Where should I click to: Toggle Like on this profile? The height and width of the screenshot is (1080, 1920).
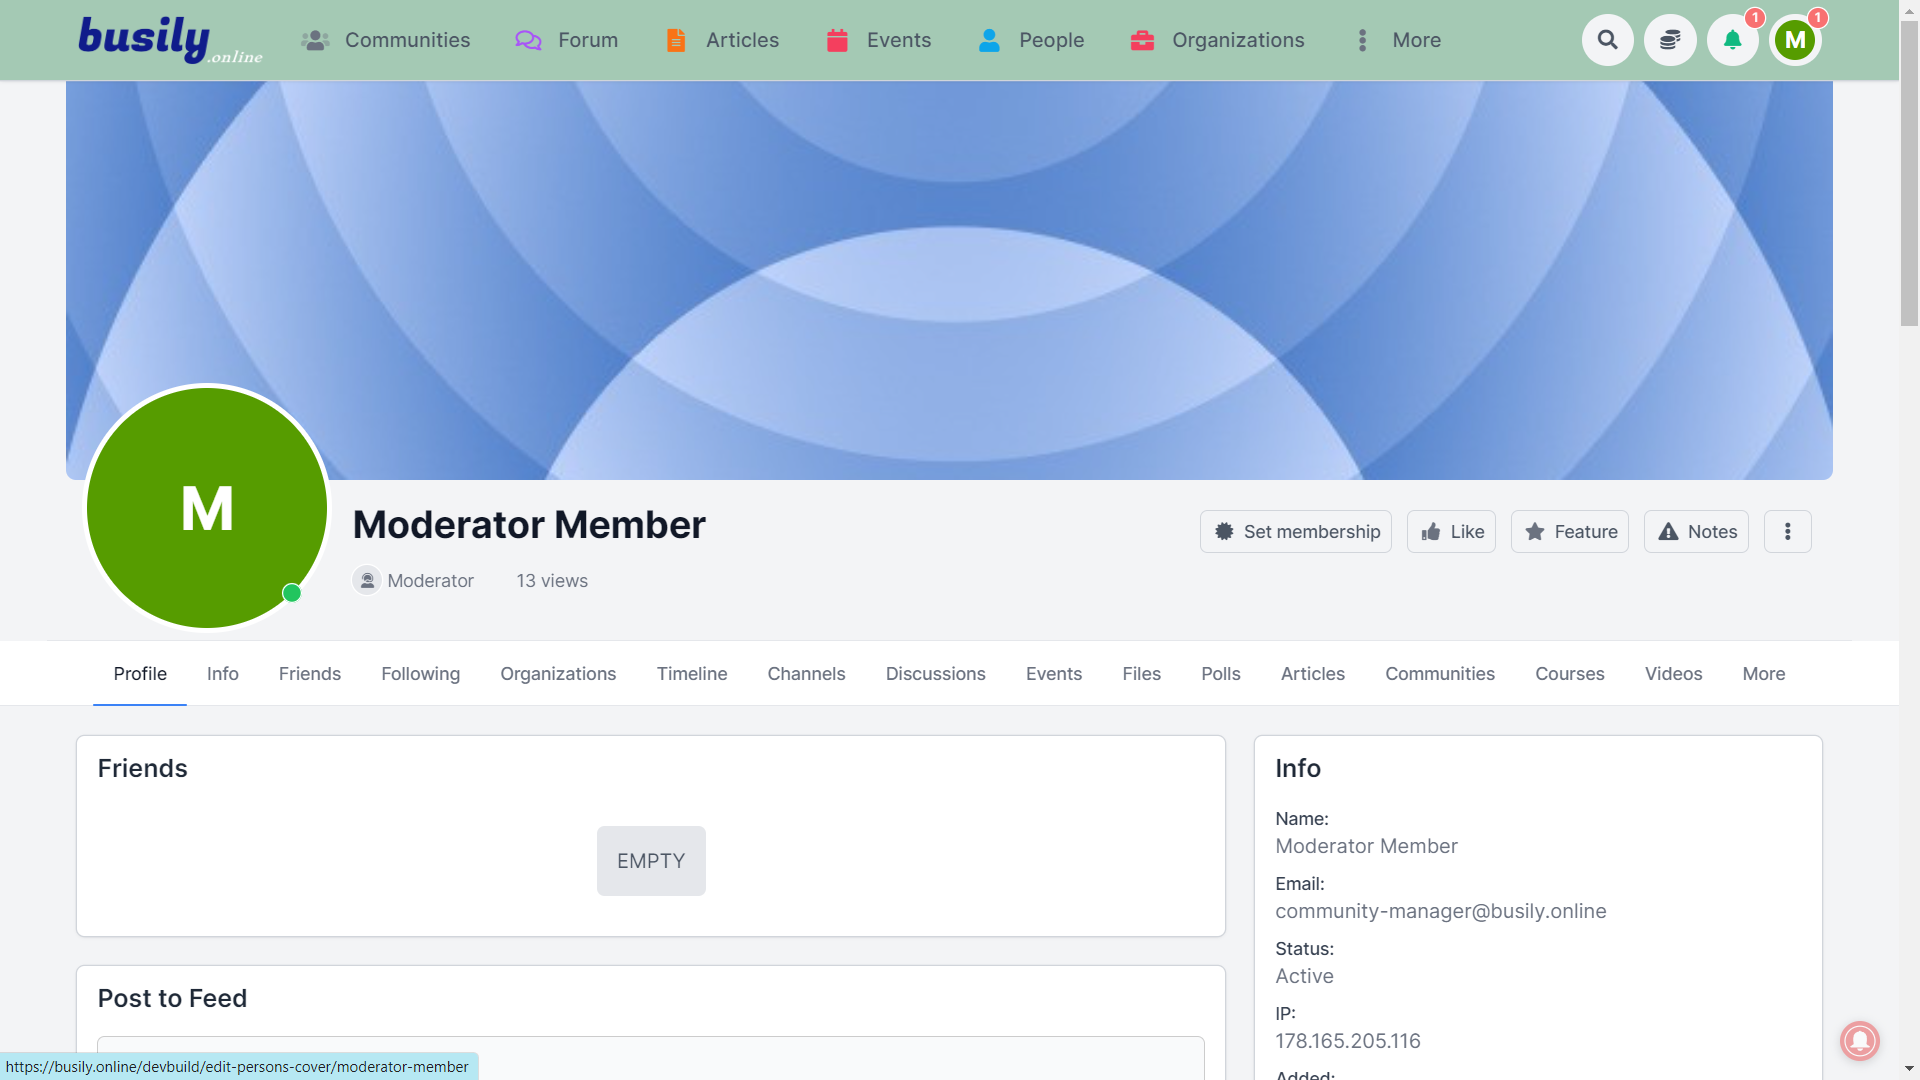pos(1451,532)
